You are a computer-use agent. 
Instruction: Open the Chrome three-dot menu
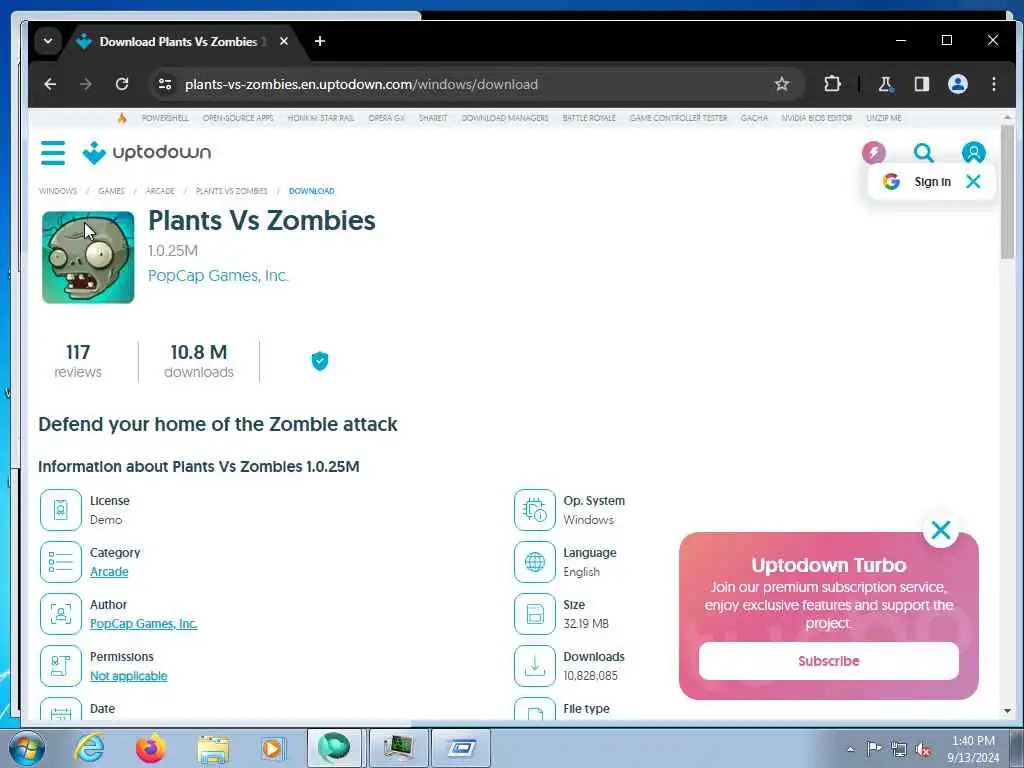(993, 84)
